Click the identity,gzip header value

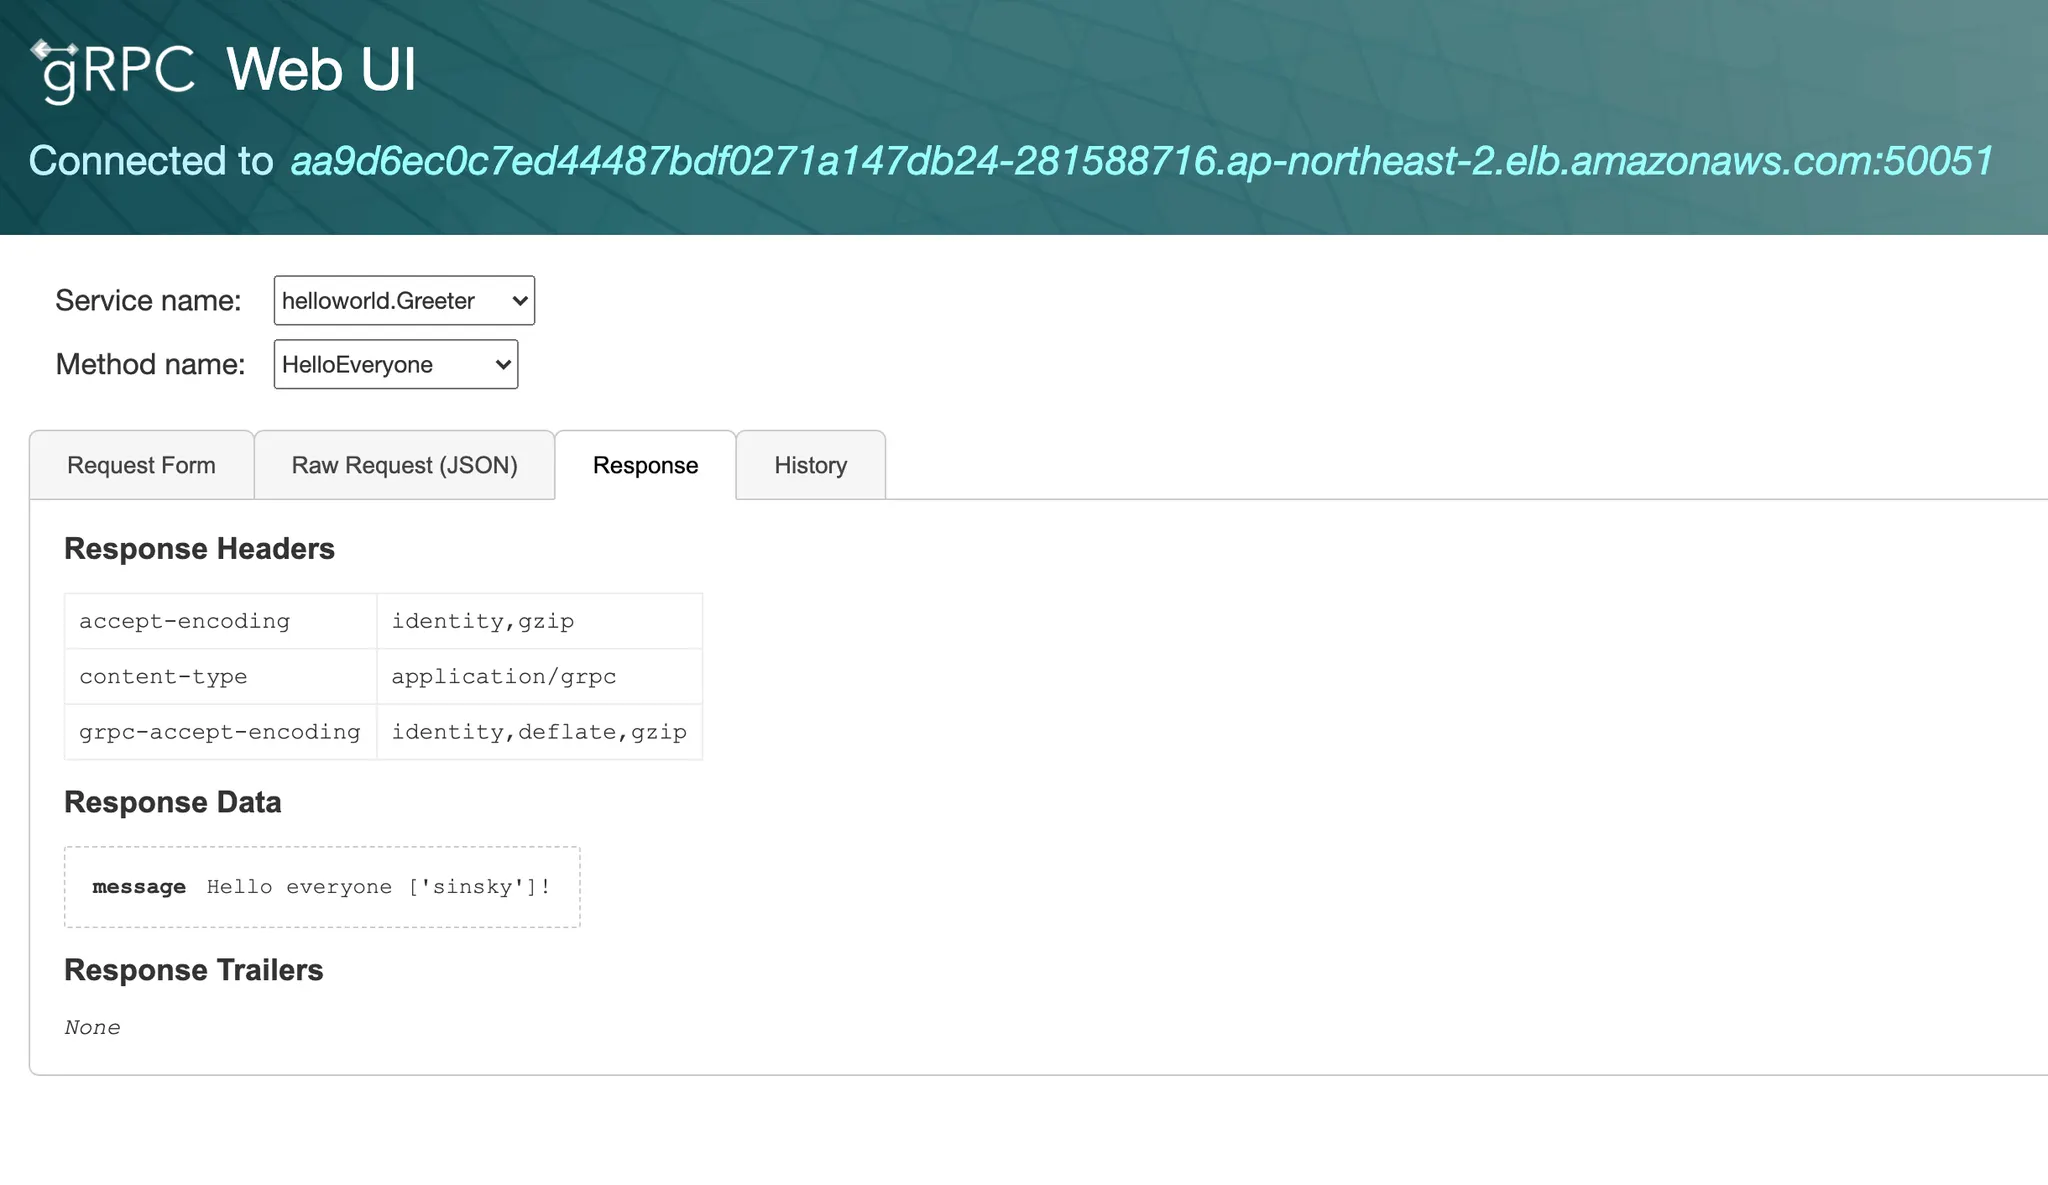pyautogui.click(x=483, y=621)
